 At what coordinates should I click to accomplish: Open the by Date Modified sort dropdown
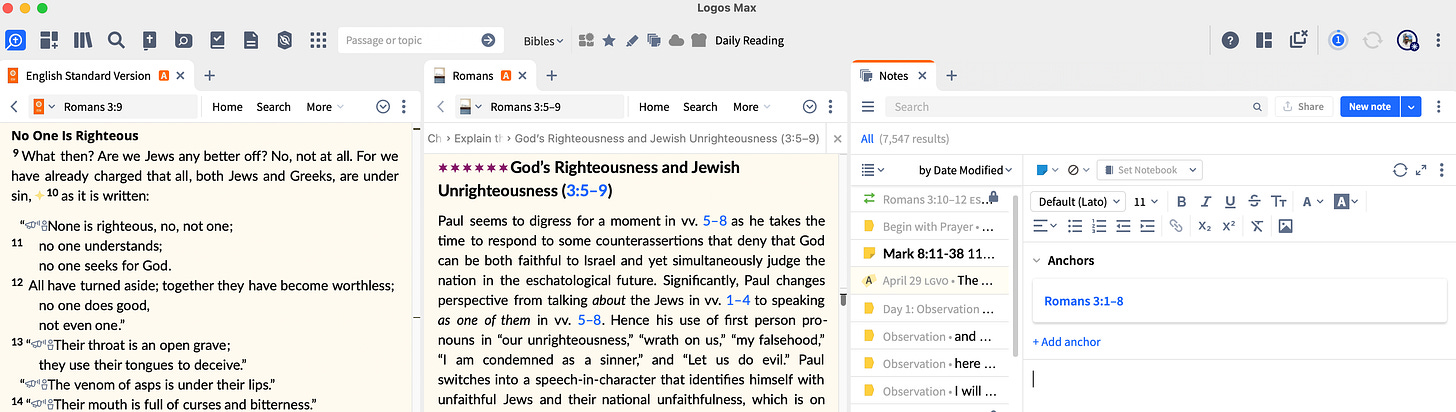tap(965, 170)
